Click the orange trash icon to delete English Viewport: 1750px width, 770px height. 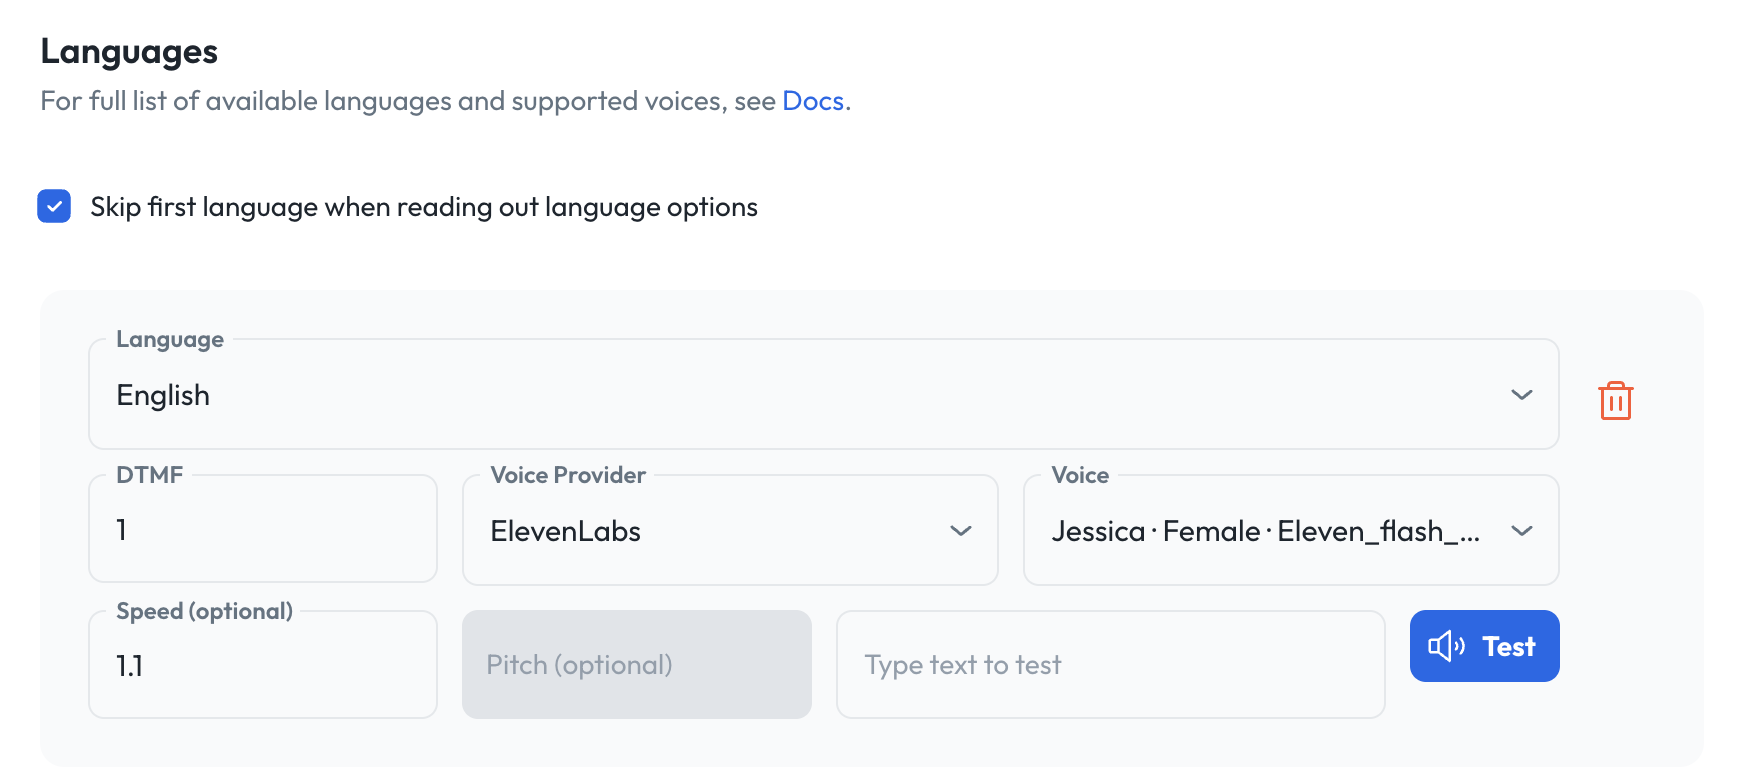[x=1616, y=399]
